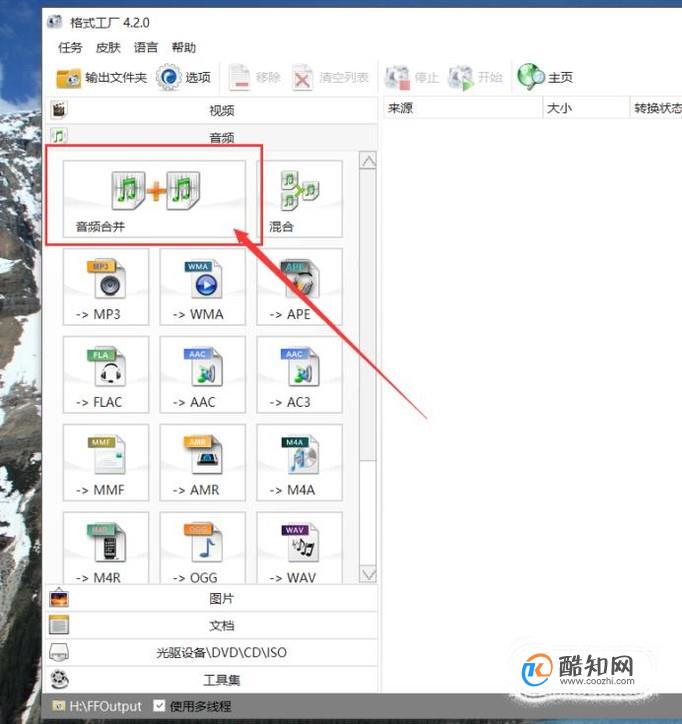Image resolution: width=682 pixels, height=724 pixels.
Task: Choose the -> M4R conversion tile
Action: pos(106,548)
